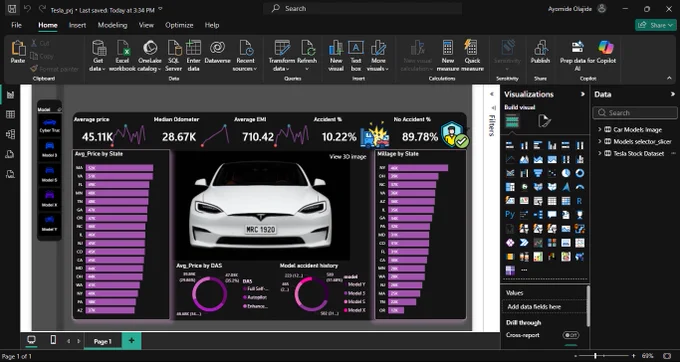The width and height of the screenshot is (680, 362).
Task: Insert a New visual
Action: (336, 55)
